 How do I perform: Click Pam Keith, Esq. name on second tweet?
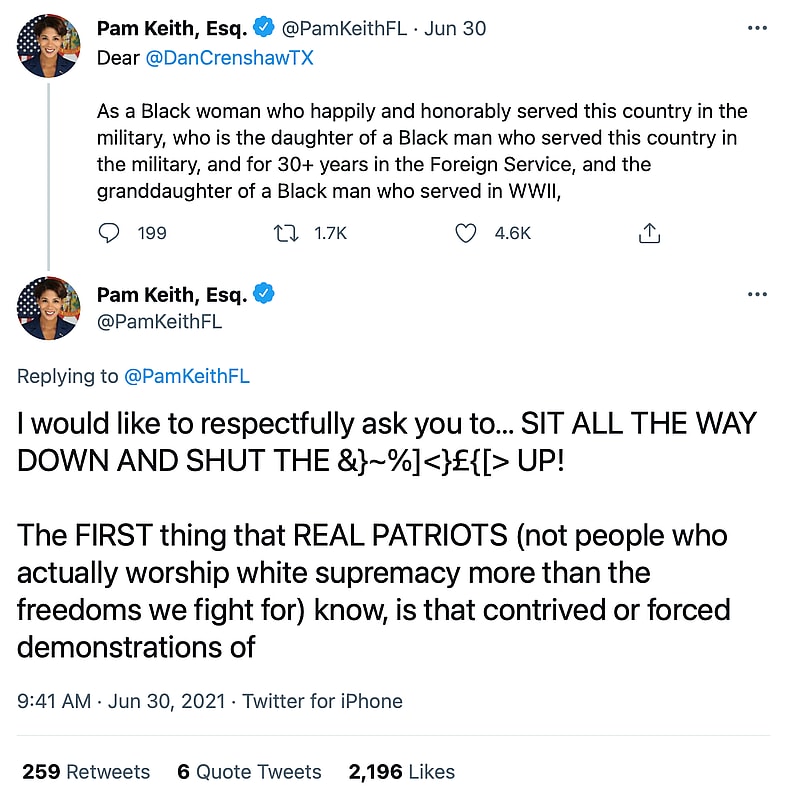[172, 294]
